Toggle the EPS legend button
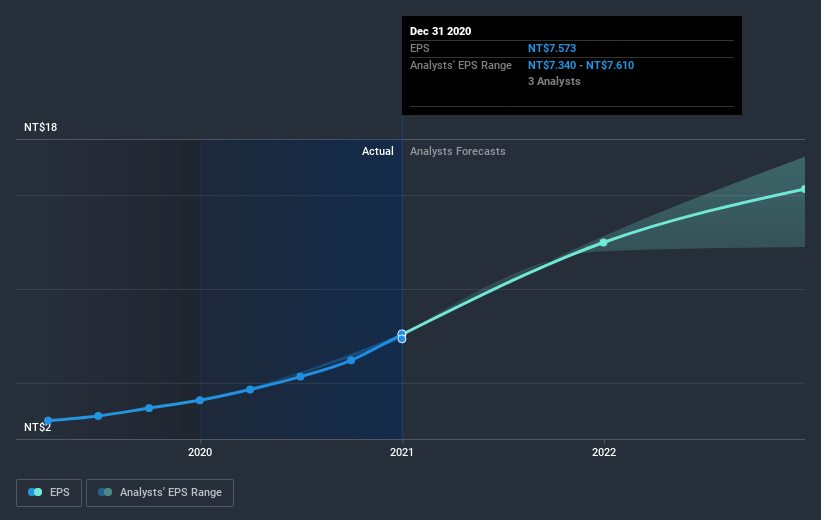The image size is (821, 520). click(x=49, y=492)
